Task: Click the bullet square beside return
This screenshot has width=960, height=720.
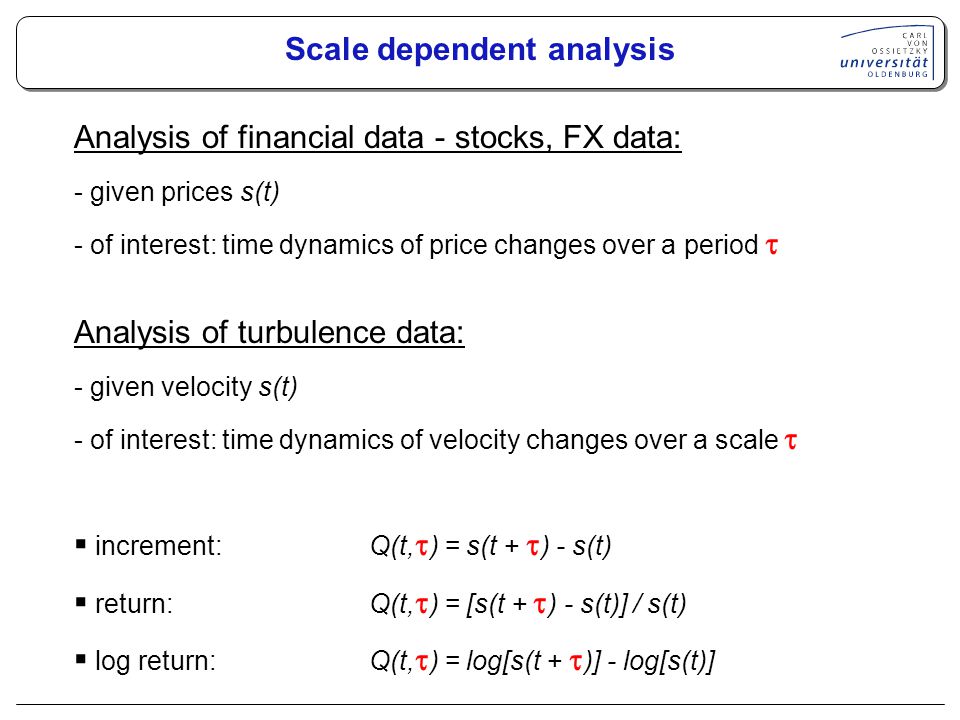Action: (81, 602)
